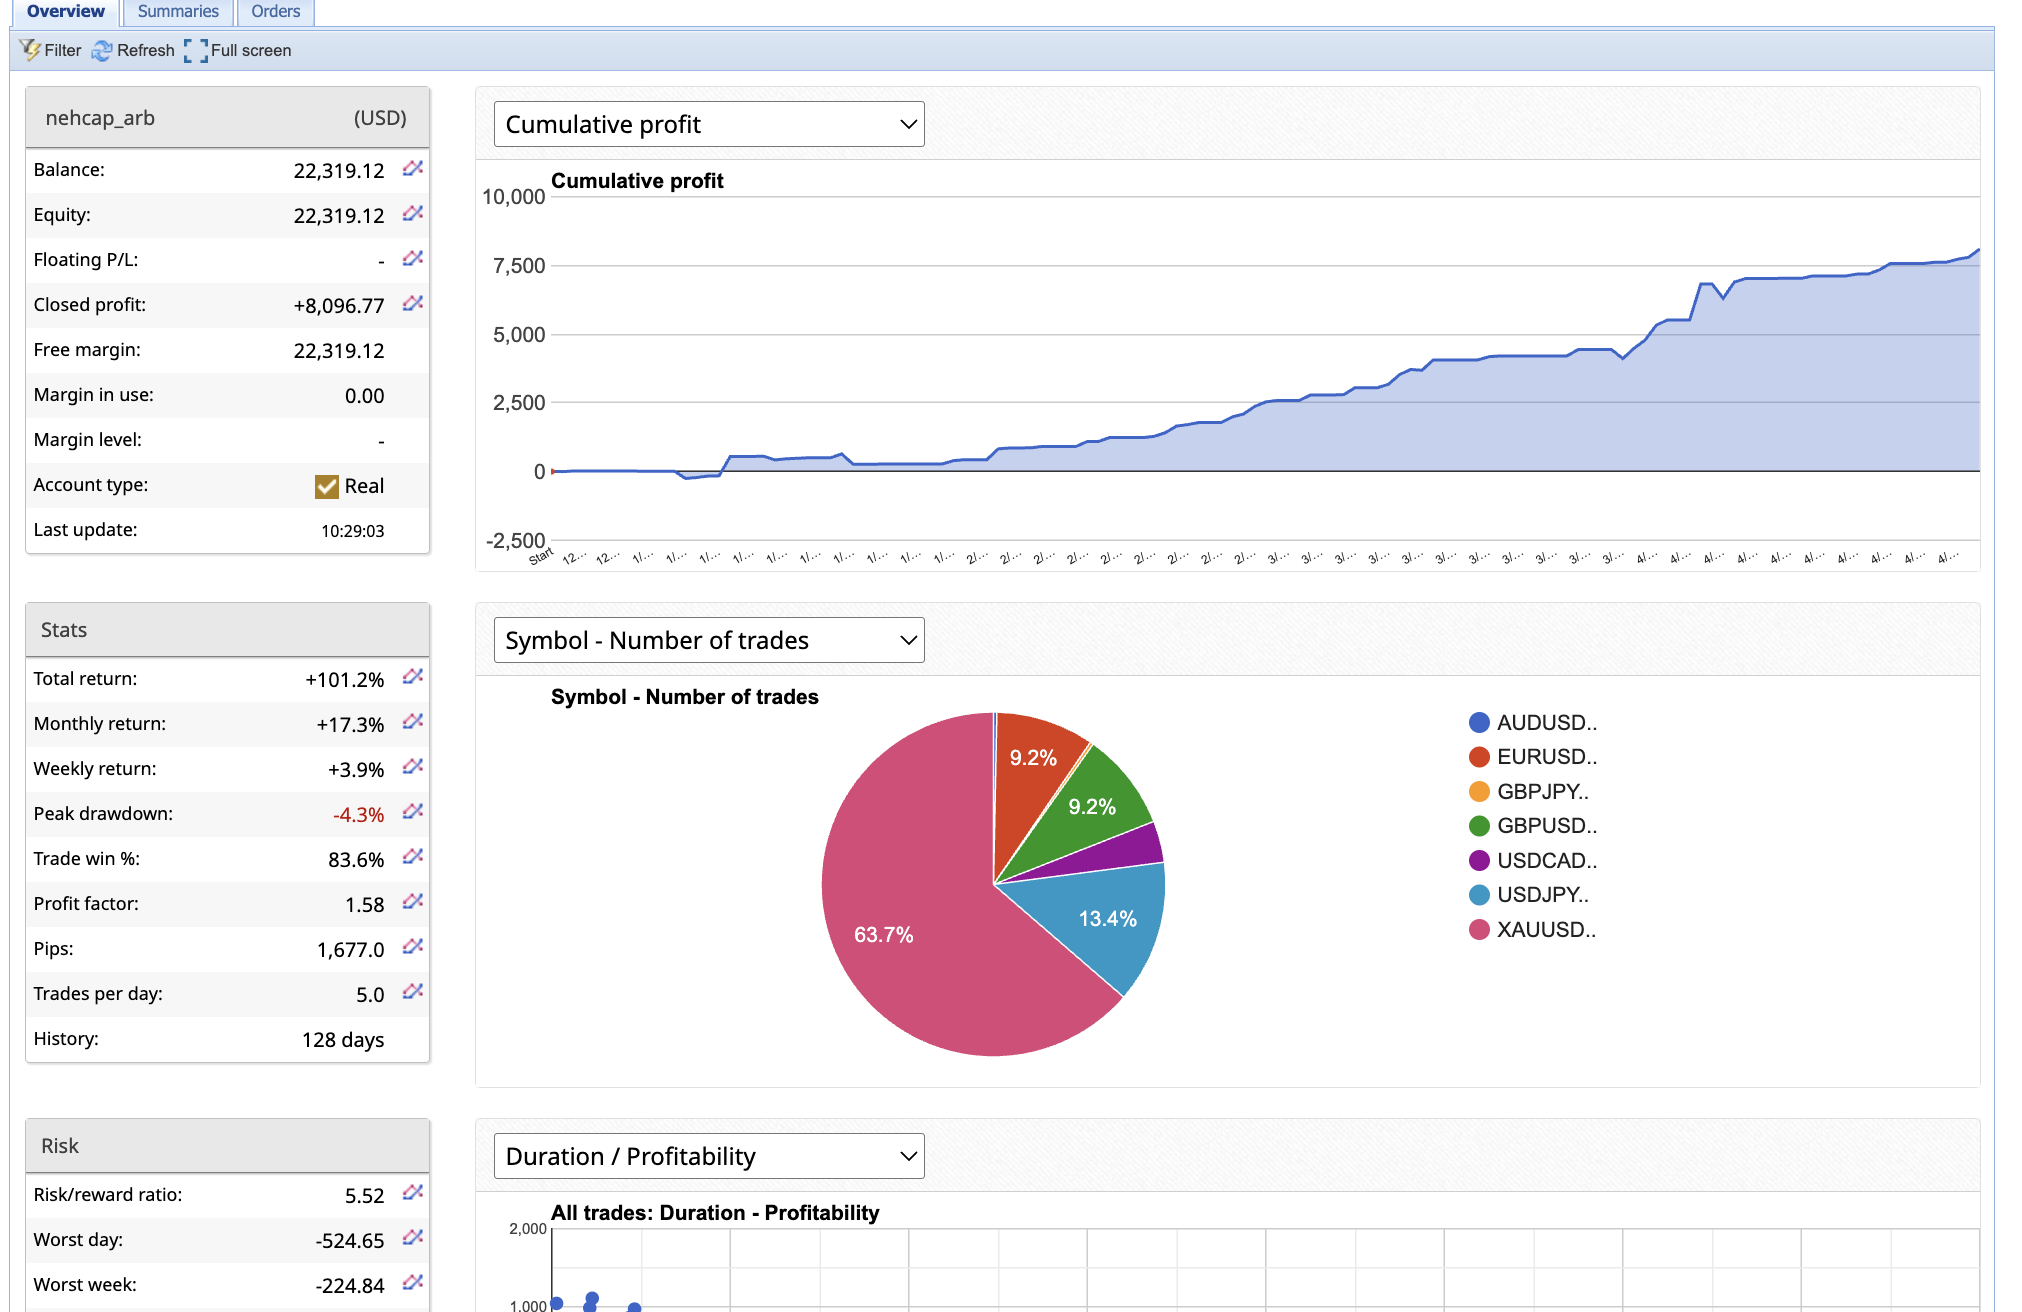The height and width of the screenshot is (1312, 2022).
Task: Toggle the USDJPY legend entry
Action: coord(1541,895)
